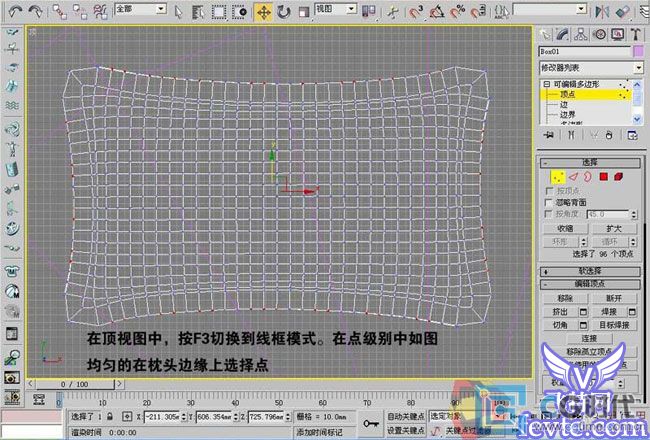Toggle the Angle Snap button
The height and width of the screenshot is (440, 650).
(x=437, y=12)
